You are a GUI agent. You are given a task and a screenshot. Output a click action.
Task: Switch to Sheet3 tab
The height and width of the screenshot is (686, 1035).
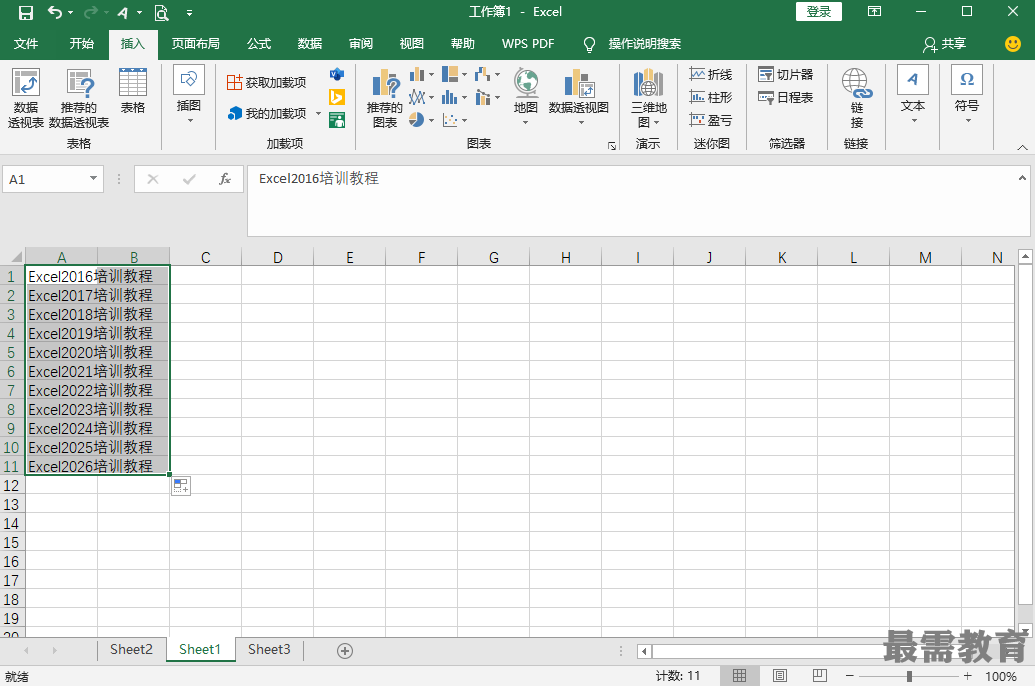coord(269,650)
